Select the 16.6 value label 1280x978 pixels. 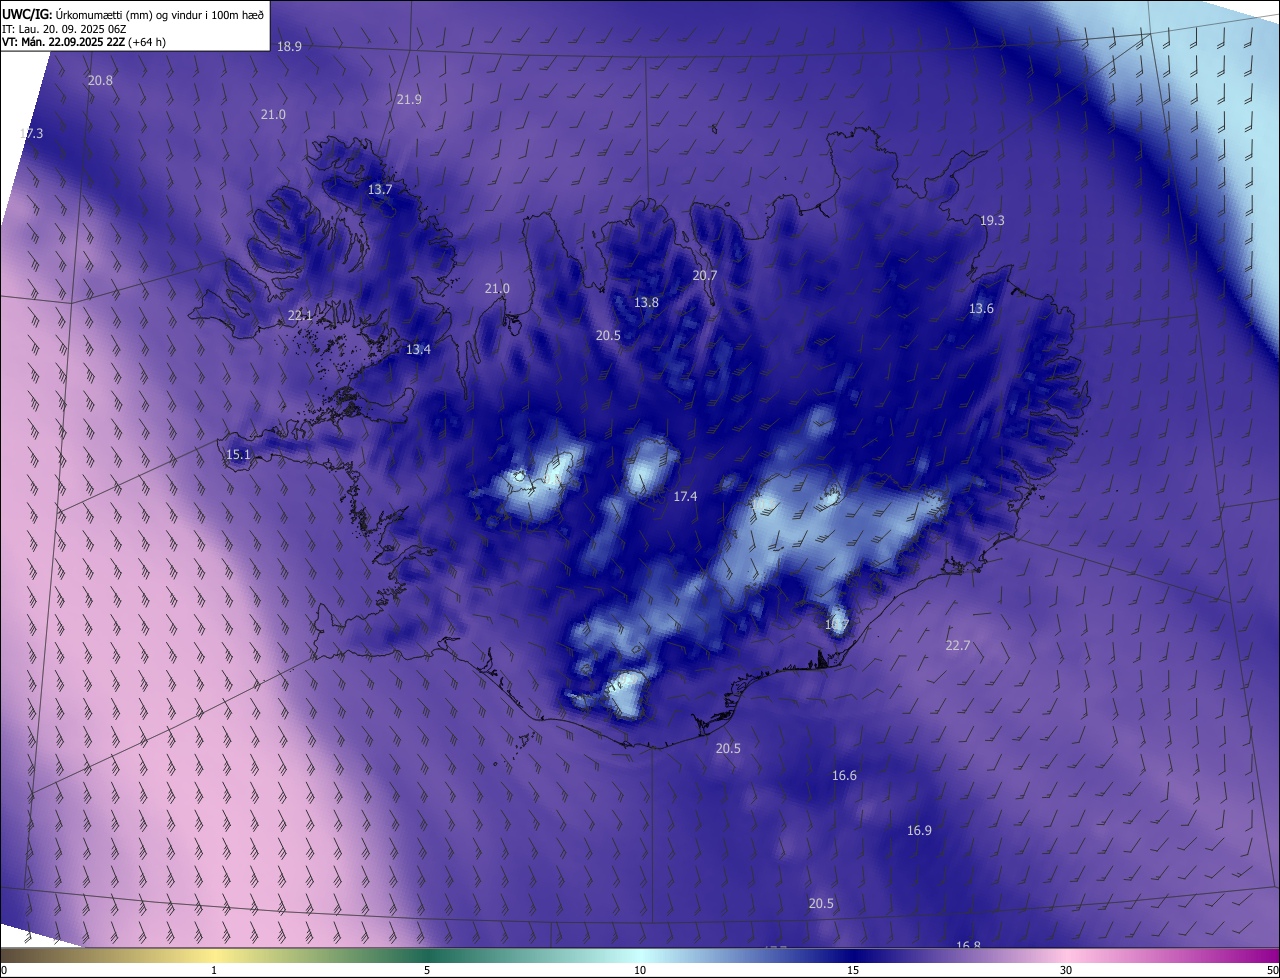(844, 775)
